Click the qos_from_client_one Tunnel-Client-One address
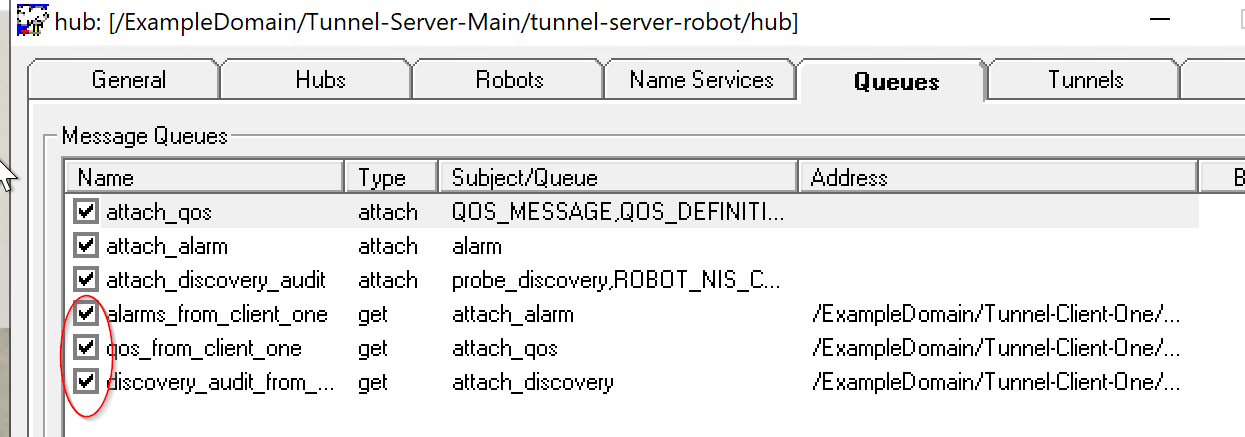This screenshot has height=437, width=1245. (996, 348)
